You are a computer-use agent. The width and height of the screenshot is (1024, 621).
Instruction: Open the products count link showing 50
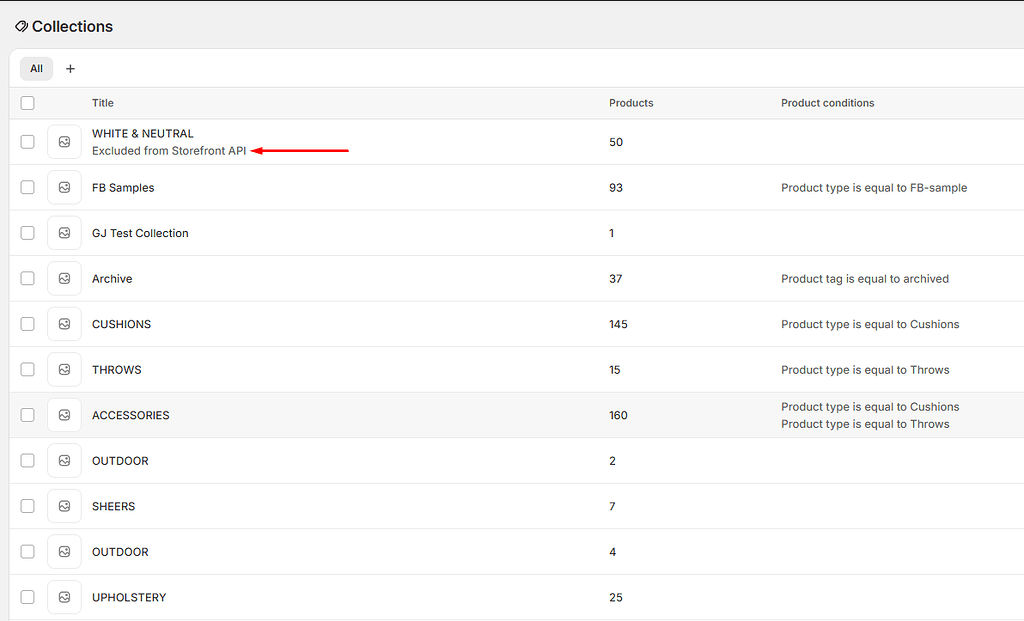[615, 141]
